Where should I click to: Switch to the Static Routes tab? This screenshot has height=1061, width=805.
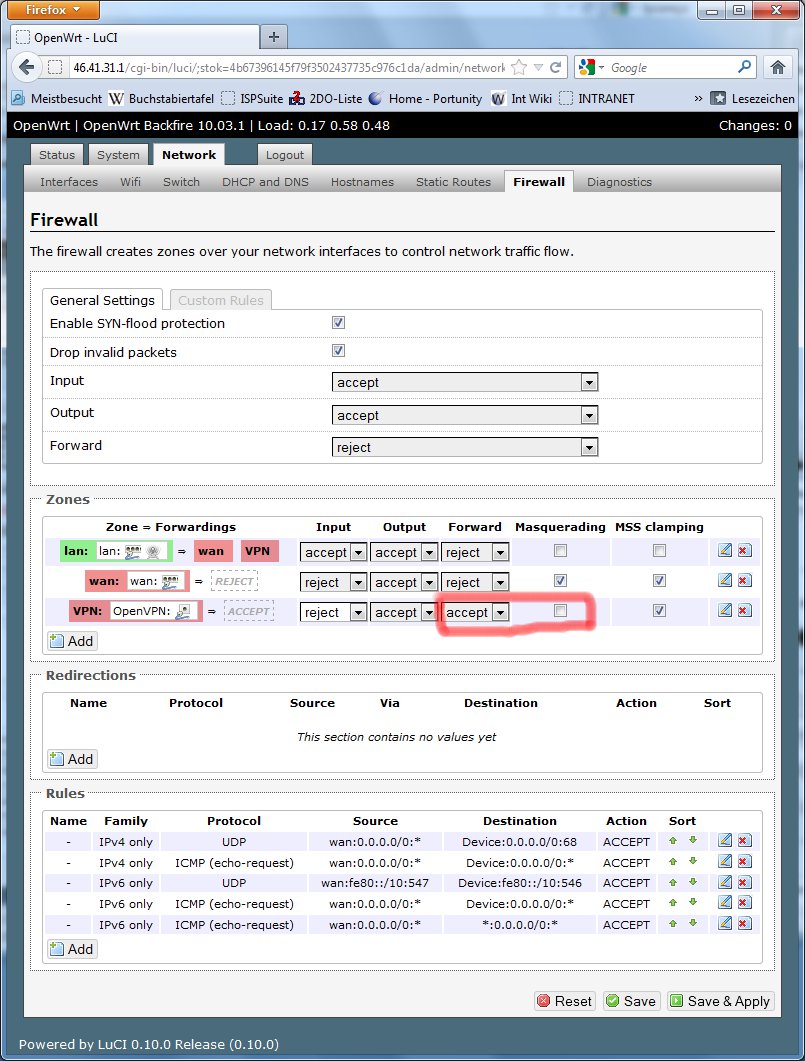453,182
